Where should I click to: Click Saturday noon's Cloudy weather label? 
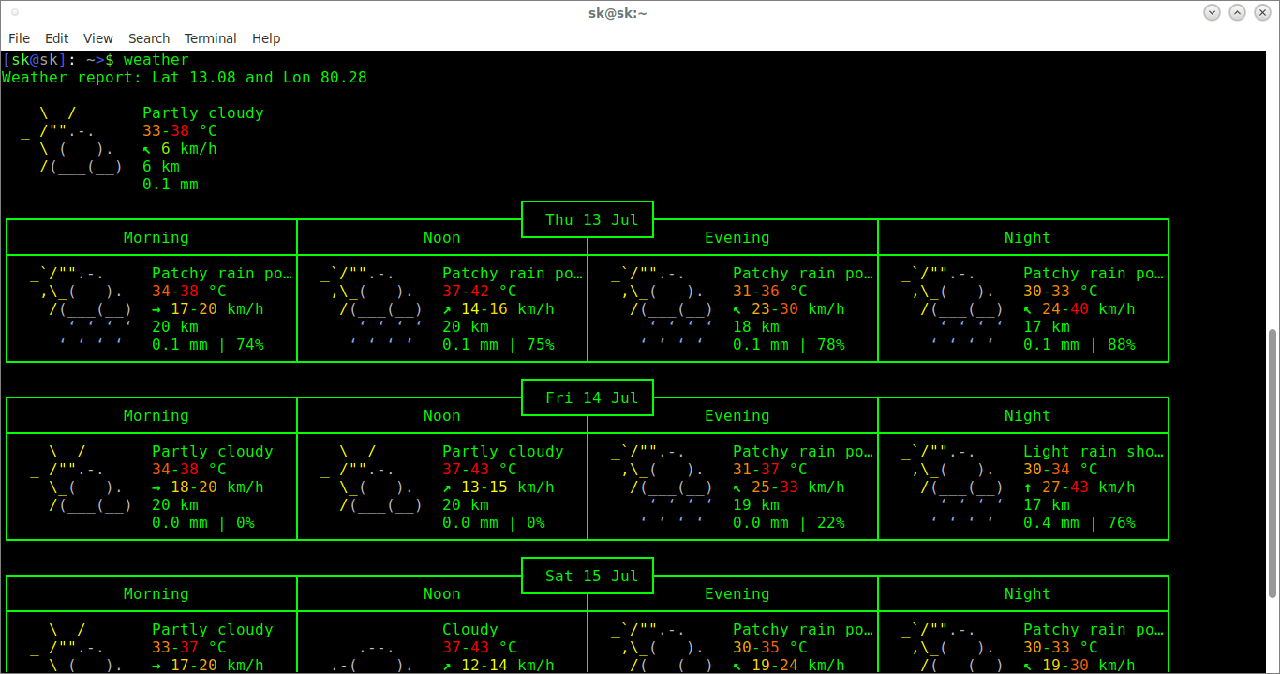(x=470, y=630)
